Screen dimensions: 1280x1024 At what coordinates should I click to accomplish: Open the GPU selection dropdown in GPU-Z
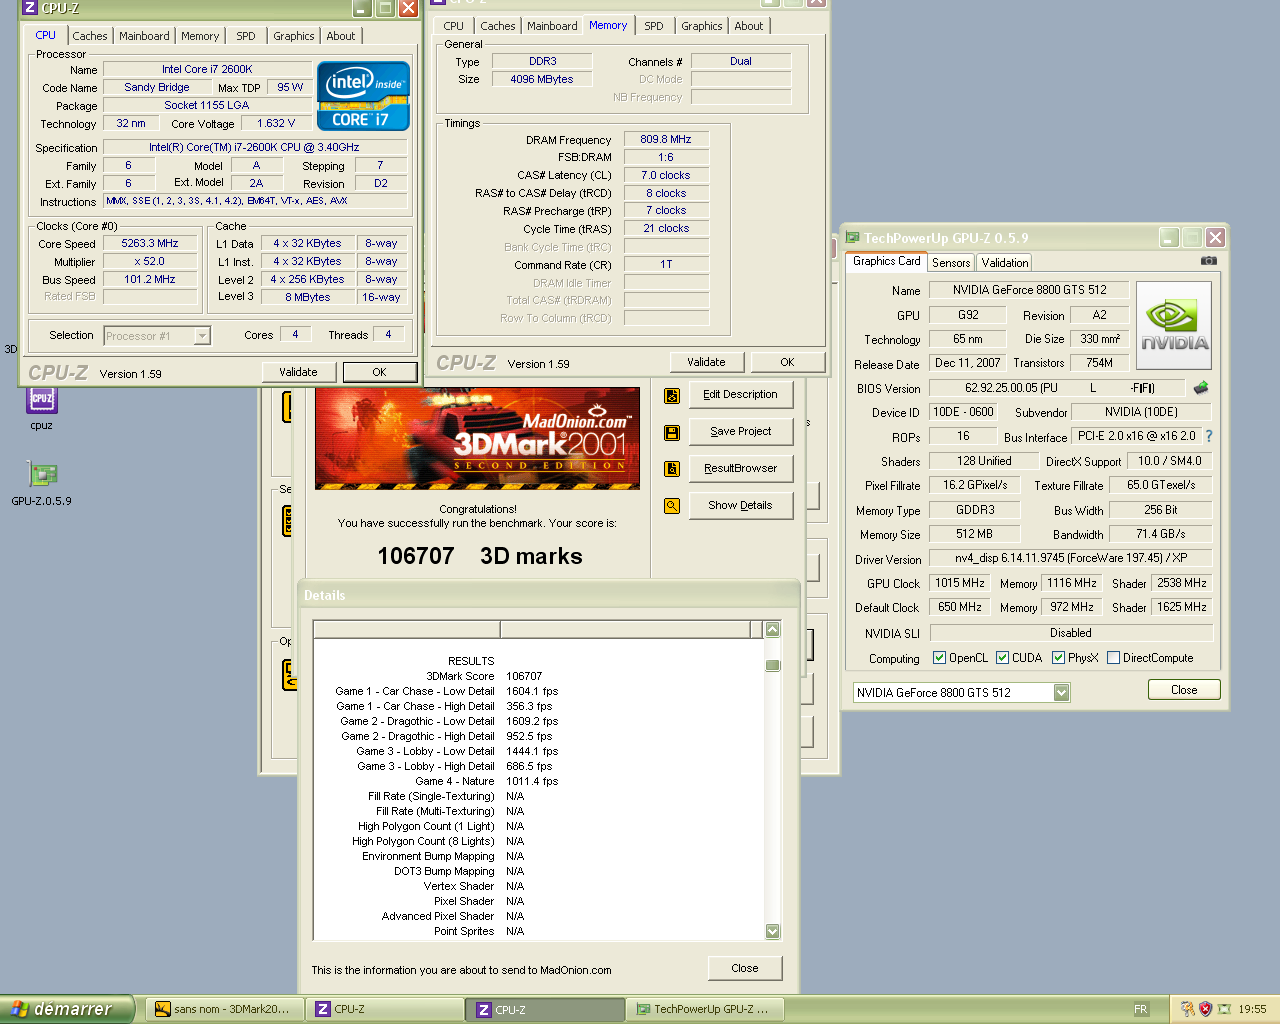(1062, 692)
